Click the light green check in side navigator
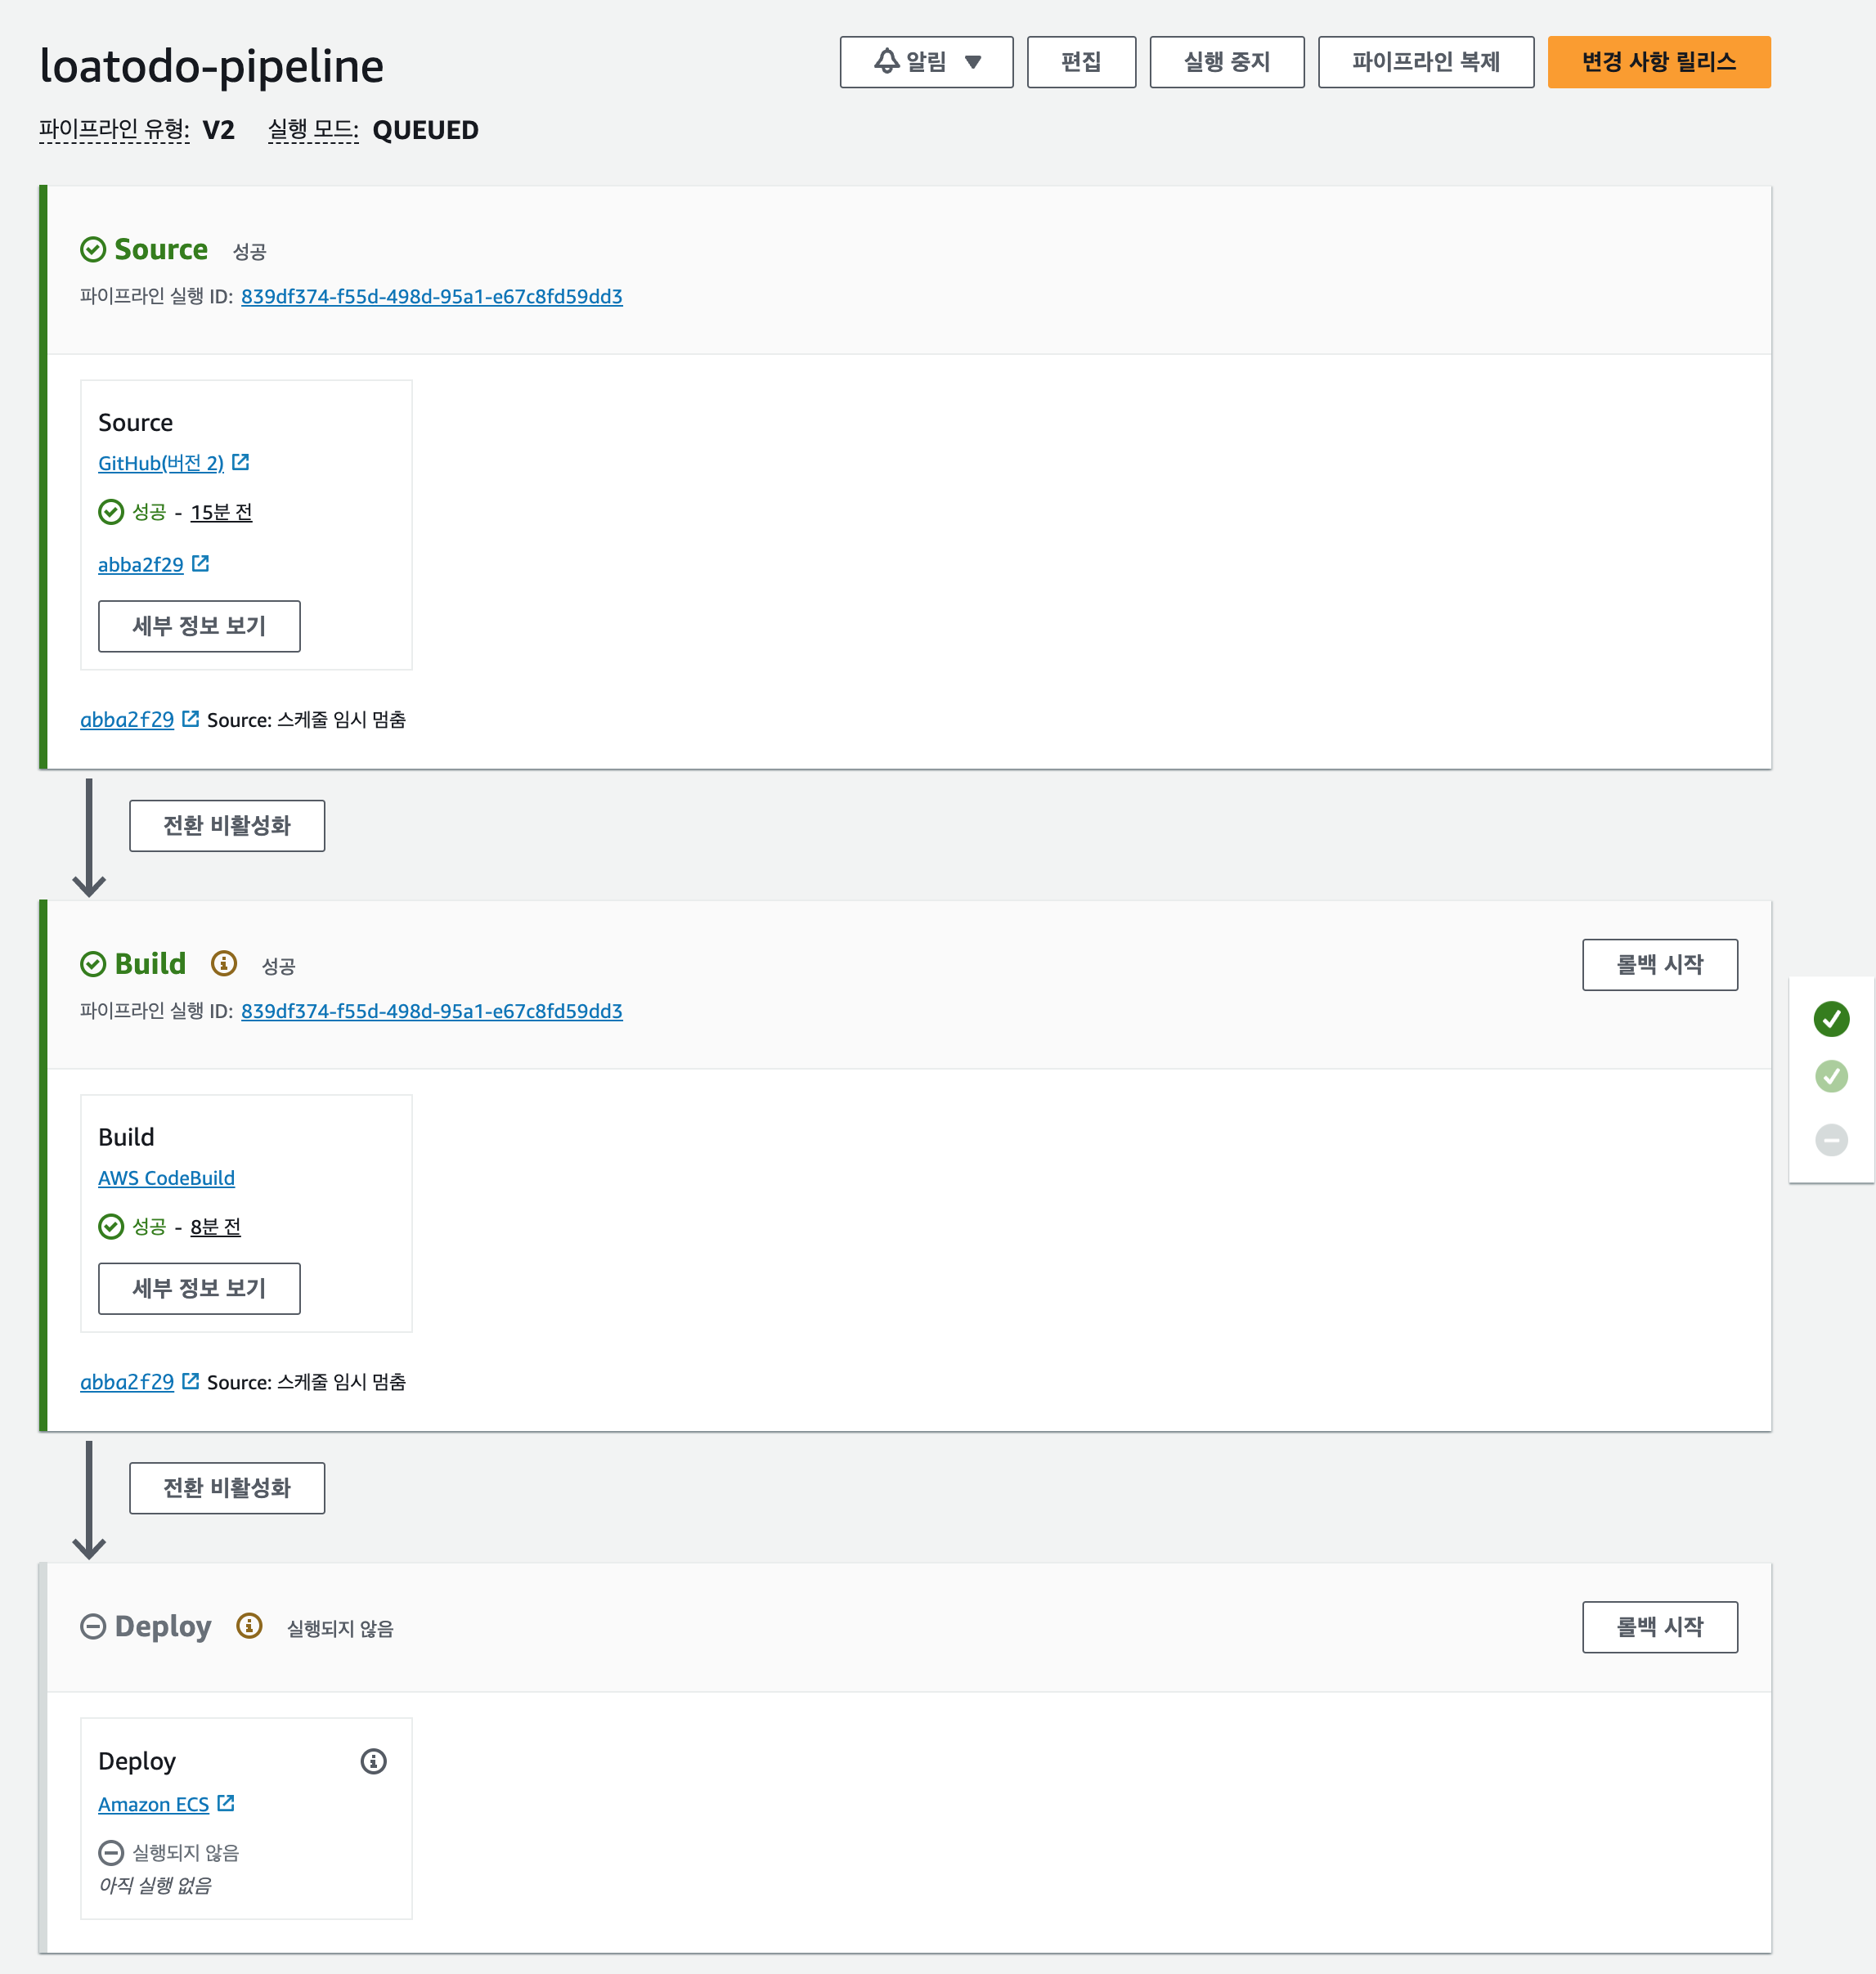The image size is (1876, 1974). (1831, 1077)
